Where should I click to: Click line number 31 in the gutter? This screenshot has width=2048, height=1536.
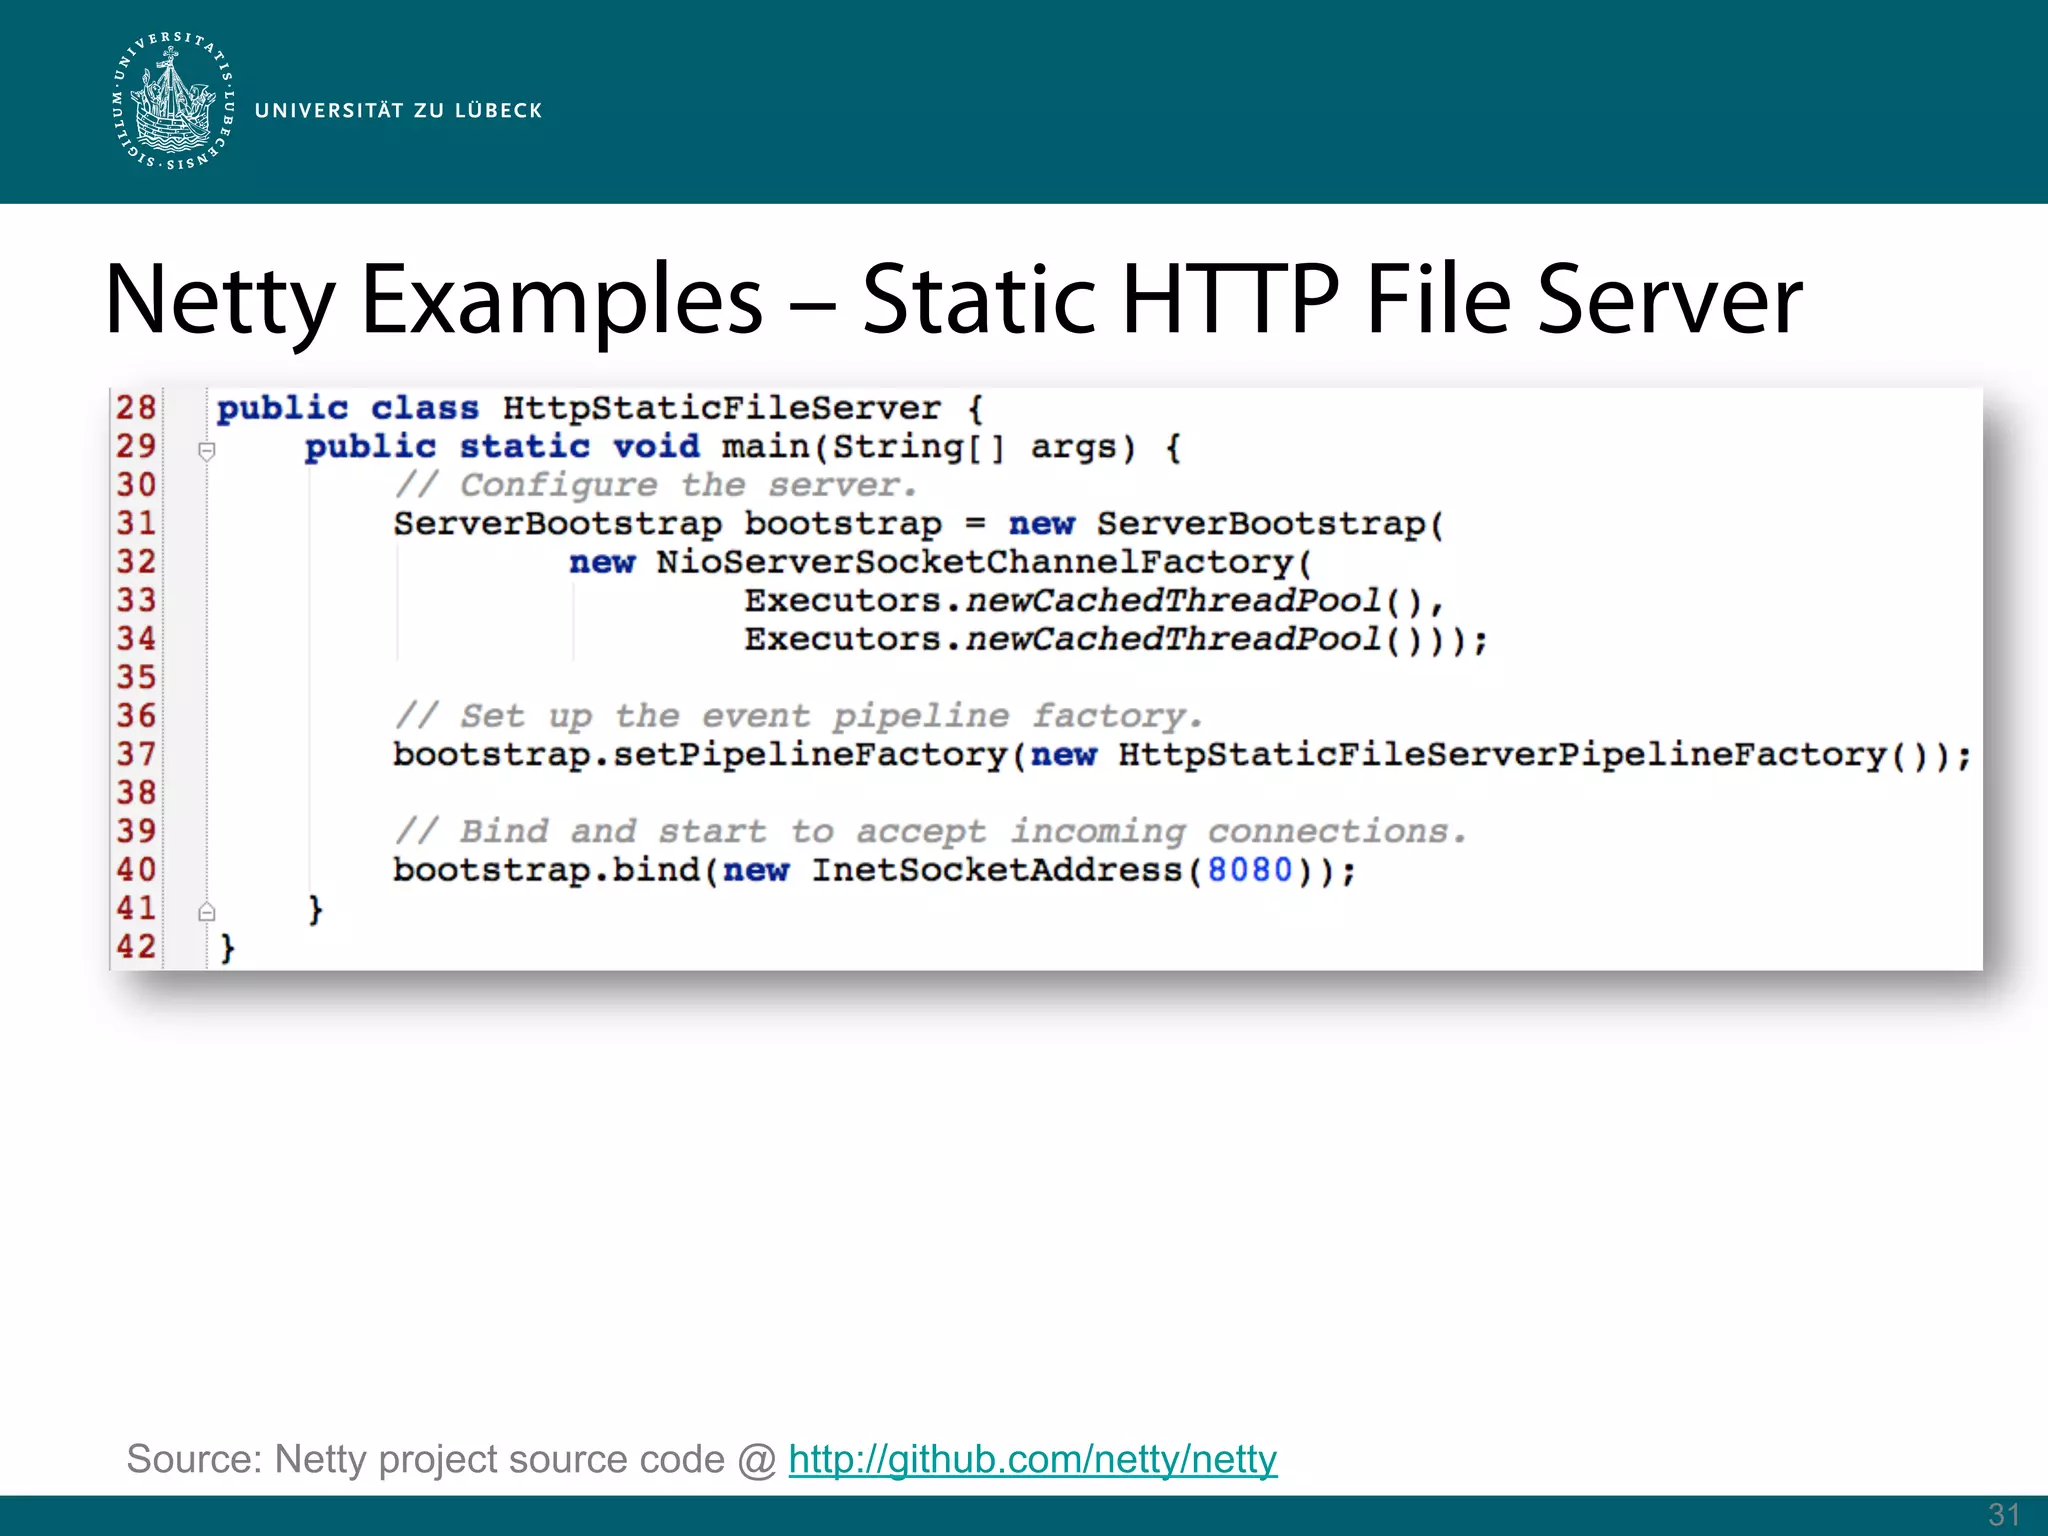(x=136, y=523)
